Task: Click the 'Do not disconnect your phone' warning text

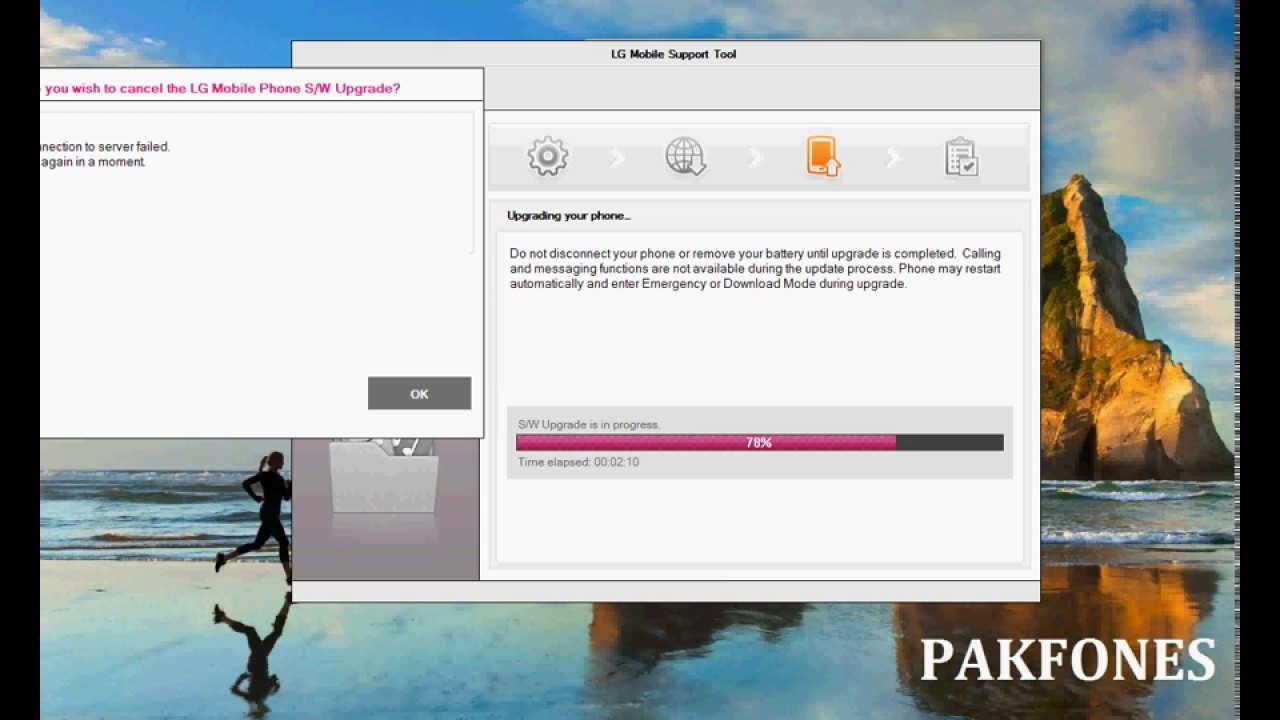Action: point(755,269)
